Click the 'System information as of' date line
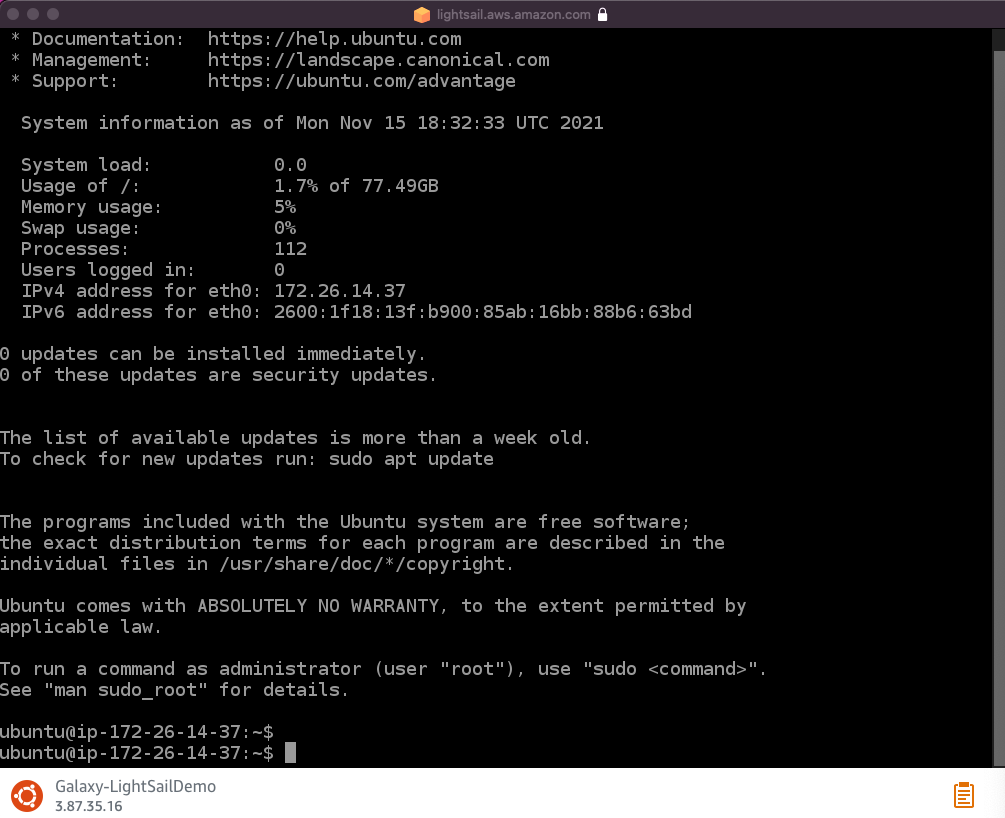 (312, 122)
